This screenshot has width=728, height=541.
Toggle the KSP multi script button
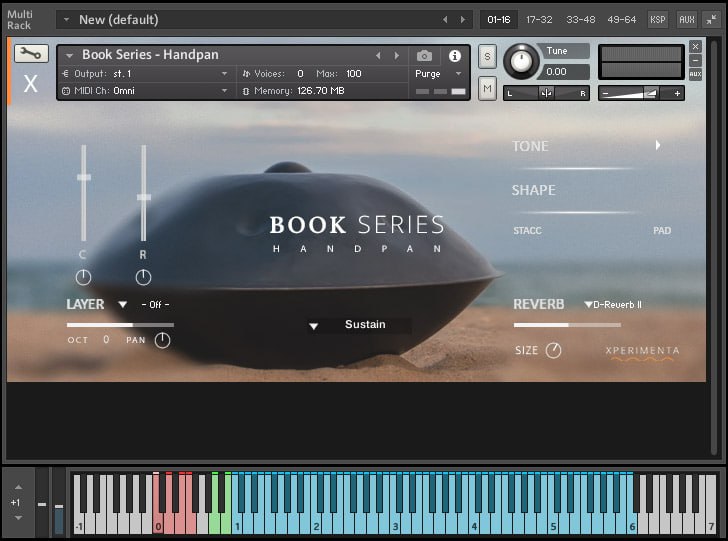pyautogui.click(x=657, y=20)
